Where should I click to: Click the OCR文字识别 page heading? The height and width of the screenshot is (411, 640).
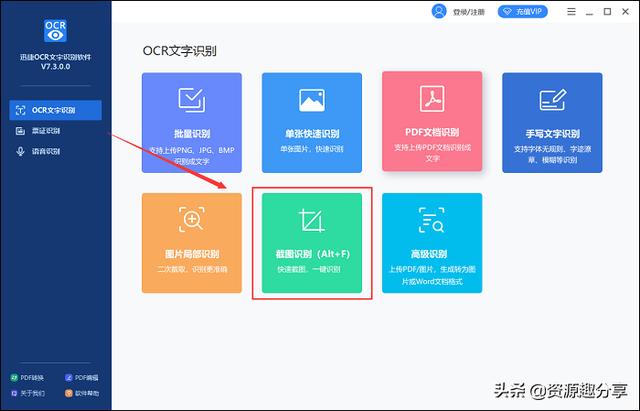(180, 51)
